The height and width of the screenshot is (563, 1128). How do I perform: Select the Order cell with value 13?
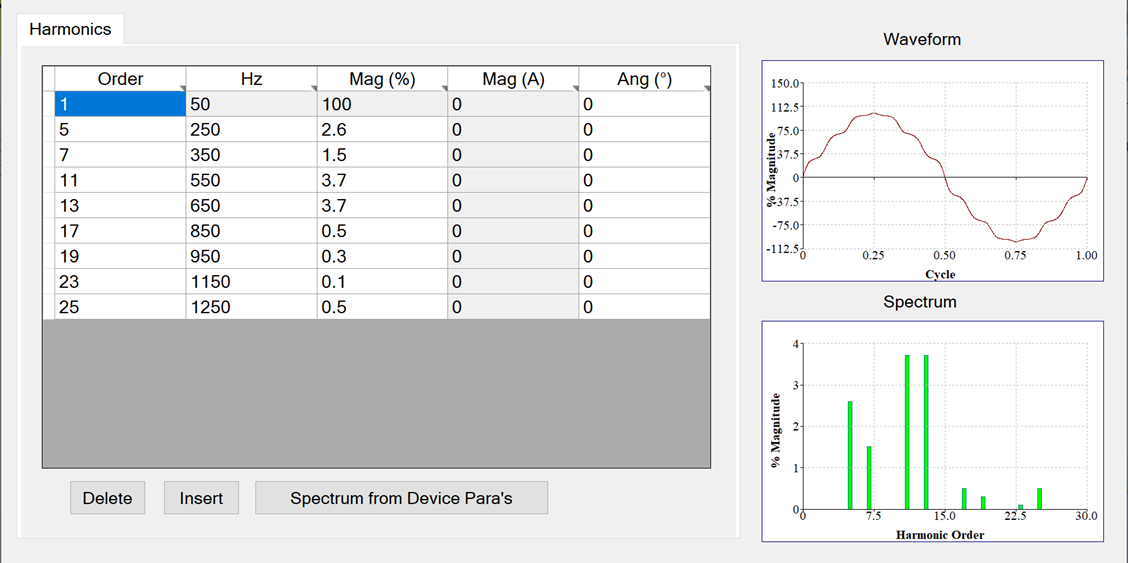[120, 206]
